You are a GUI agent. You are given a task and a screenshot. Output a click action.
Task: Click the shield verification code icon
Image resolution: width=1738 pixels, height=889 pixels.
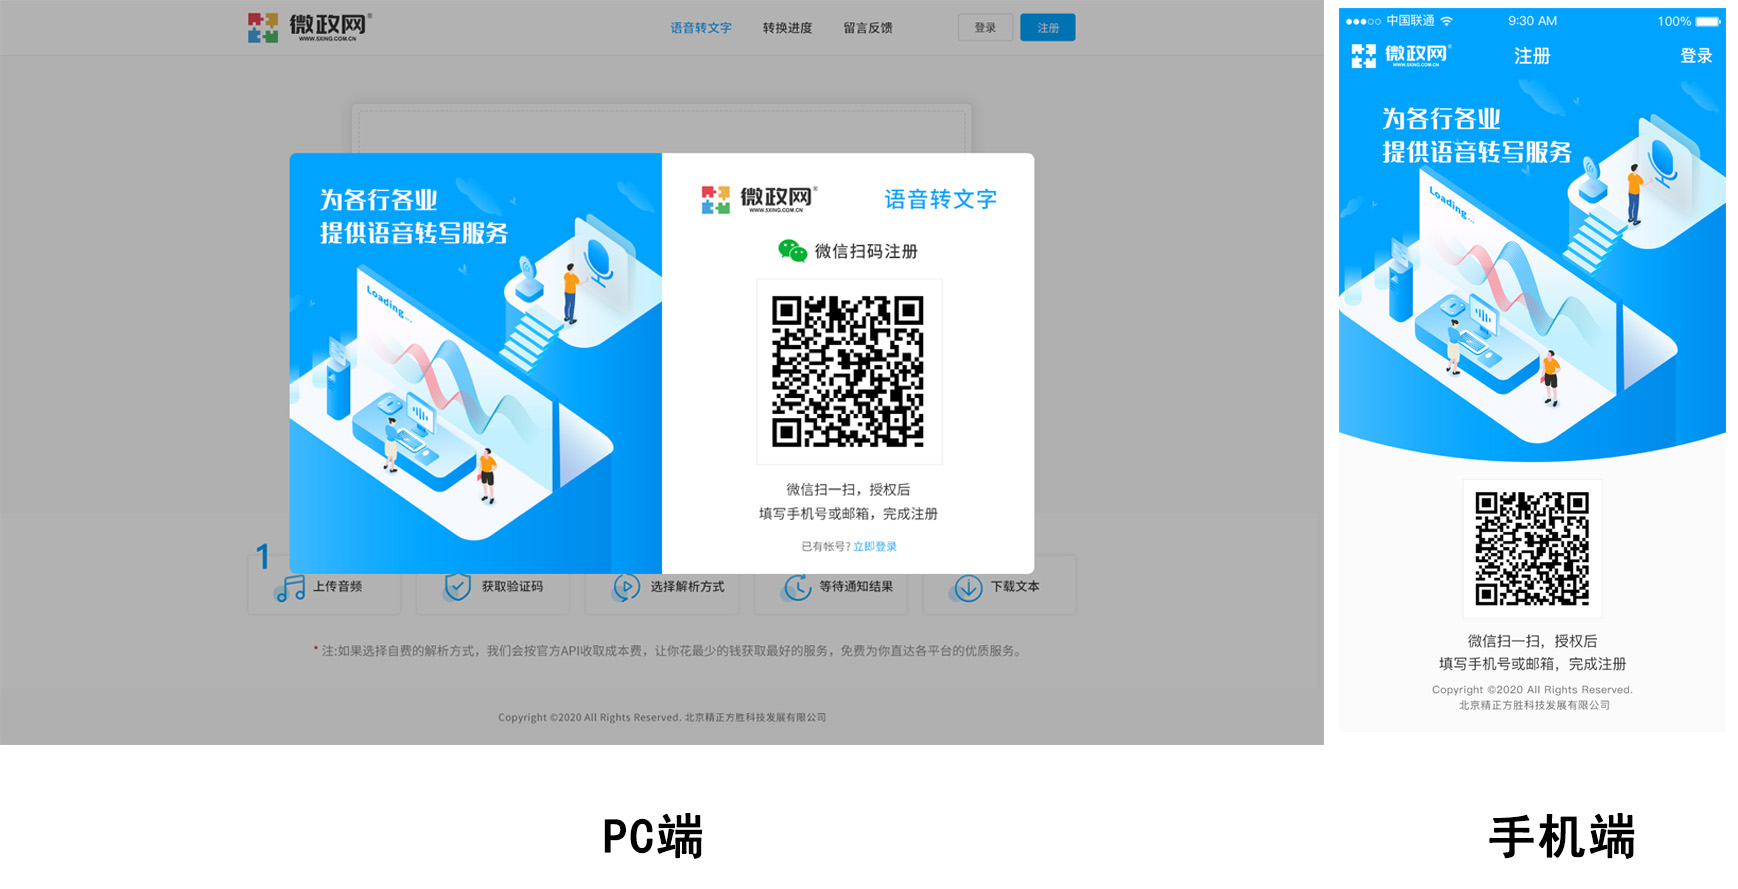point(457,587)
